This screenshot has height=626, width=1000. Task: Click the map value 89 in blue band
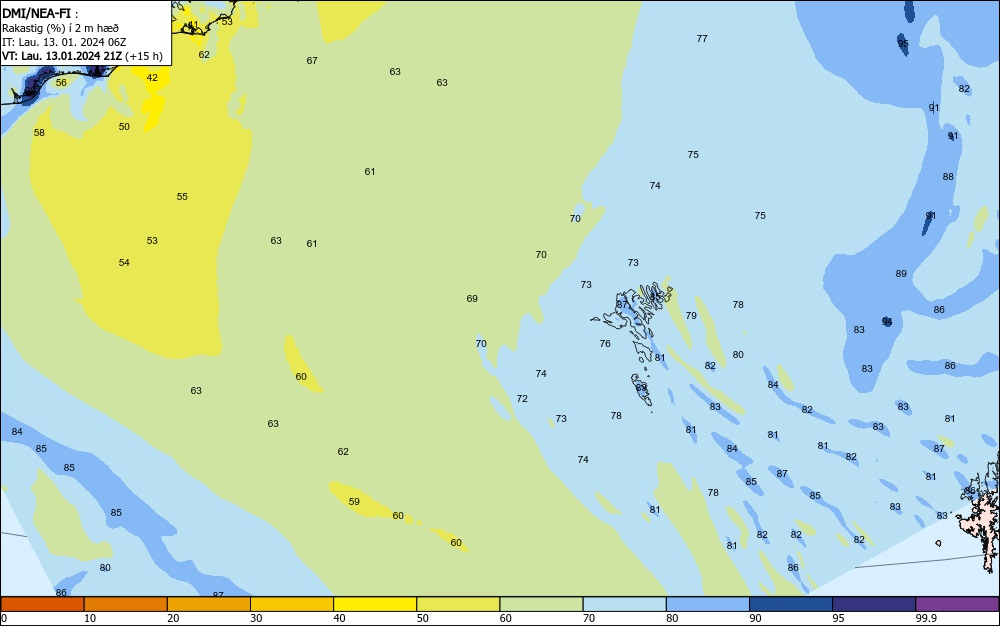[901, 273]
